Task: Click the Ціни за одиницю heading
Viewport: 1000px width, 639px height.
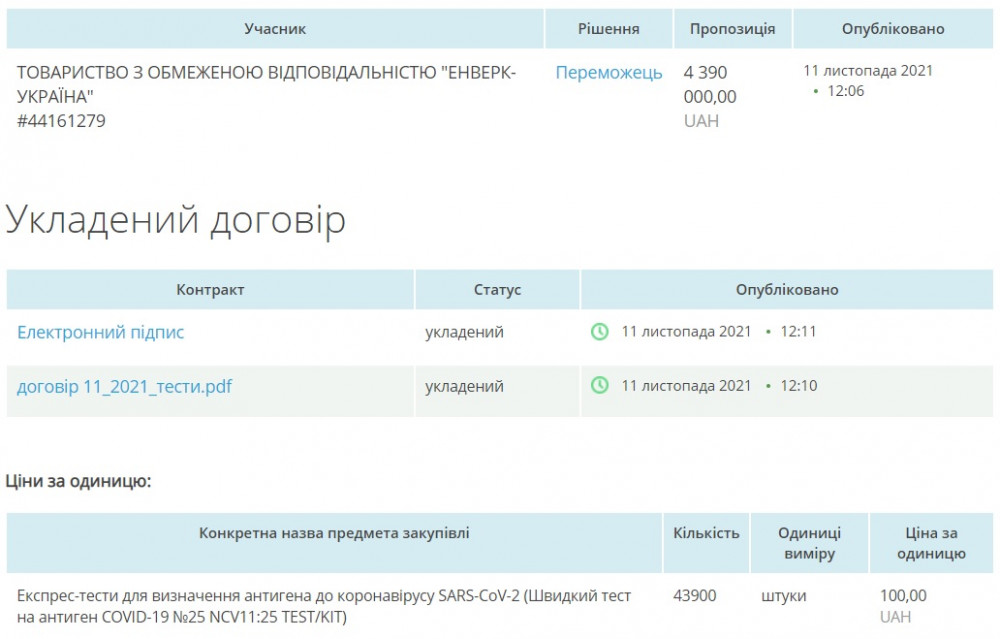Action: [79, 482]
